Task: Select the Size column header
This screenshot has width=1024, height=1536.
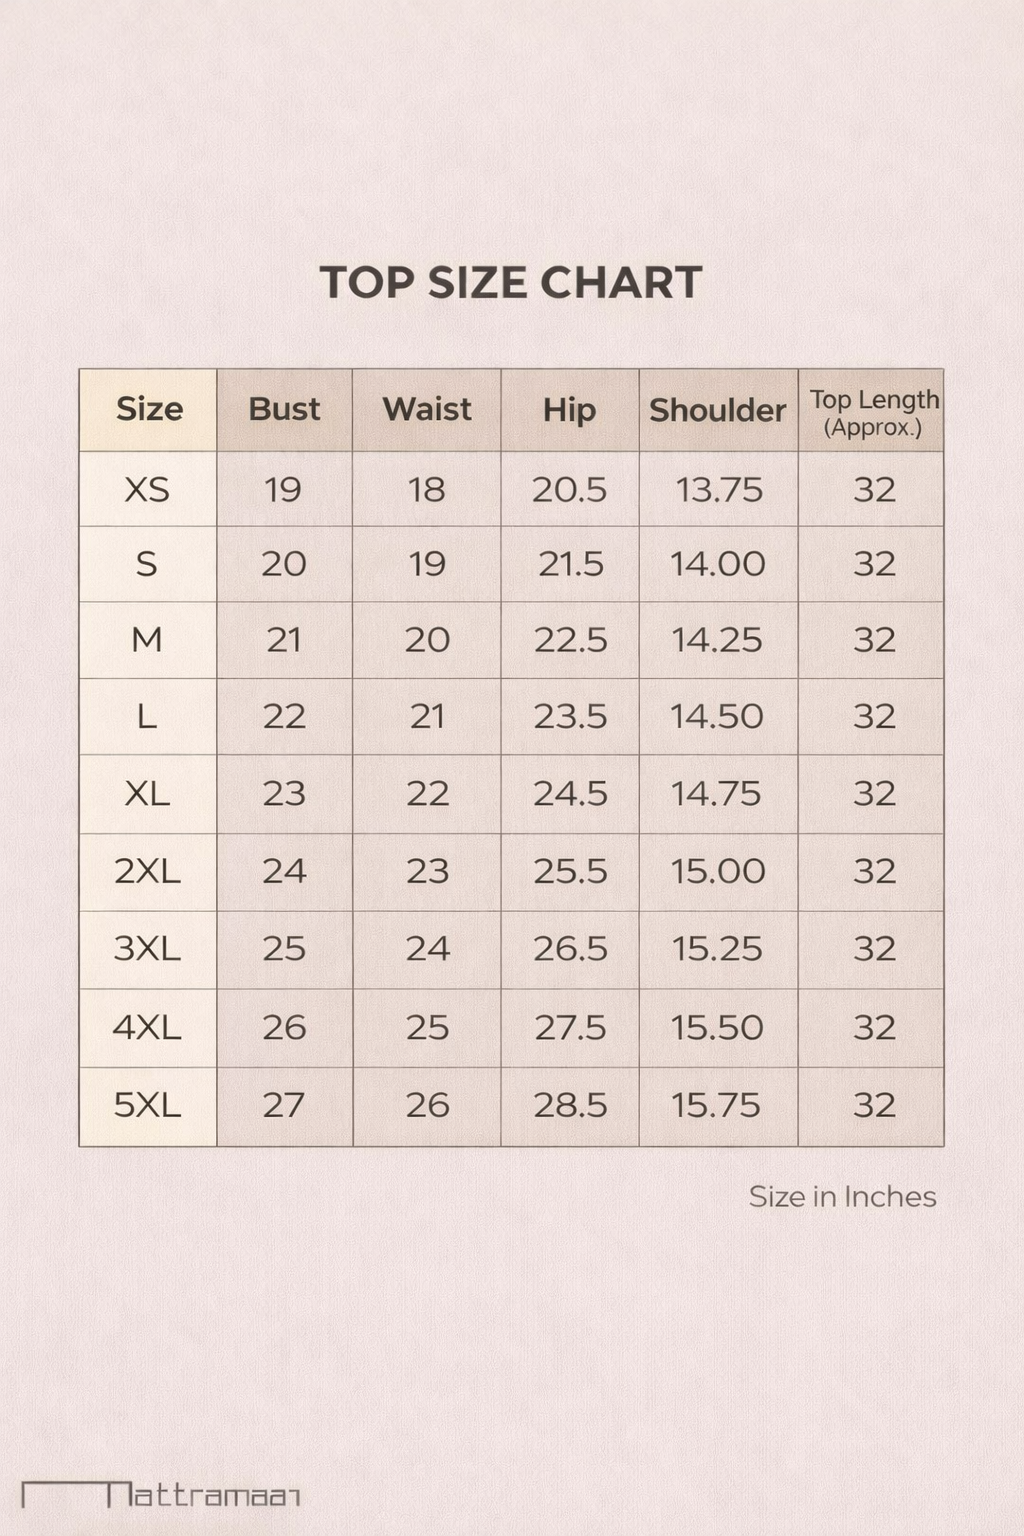Action: [149, 409]
